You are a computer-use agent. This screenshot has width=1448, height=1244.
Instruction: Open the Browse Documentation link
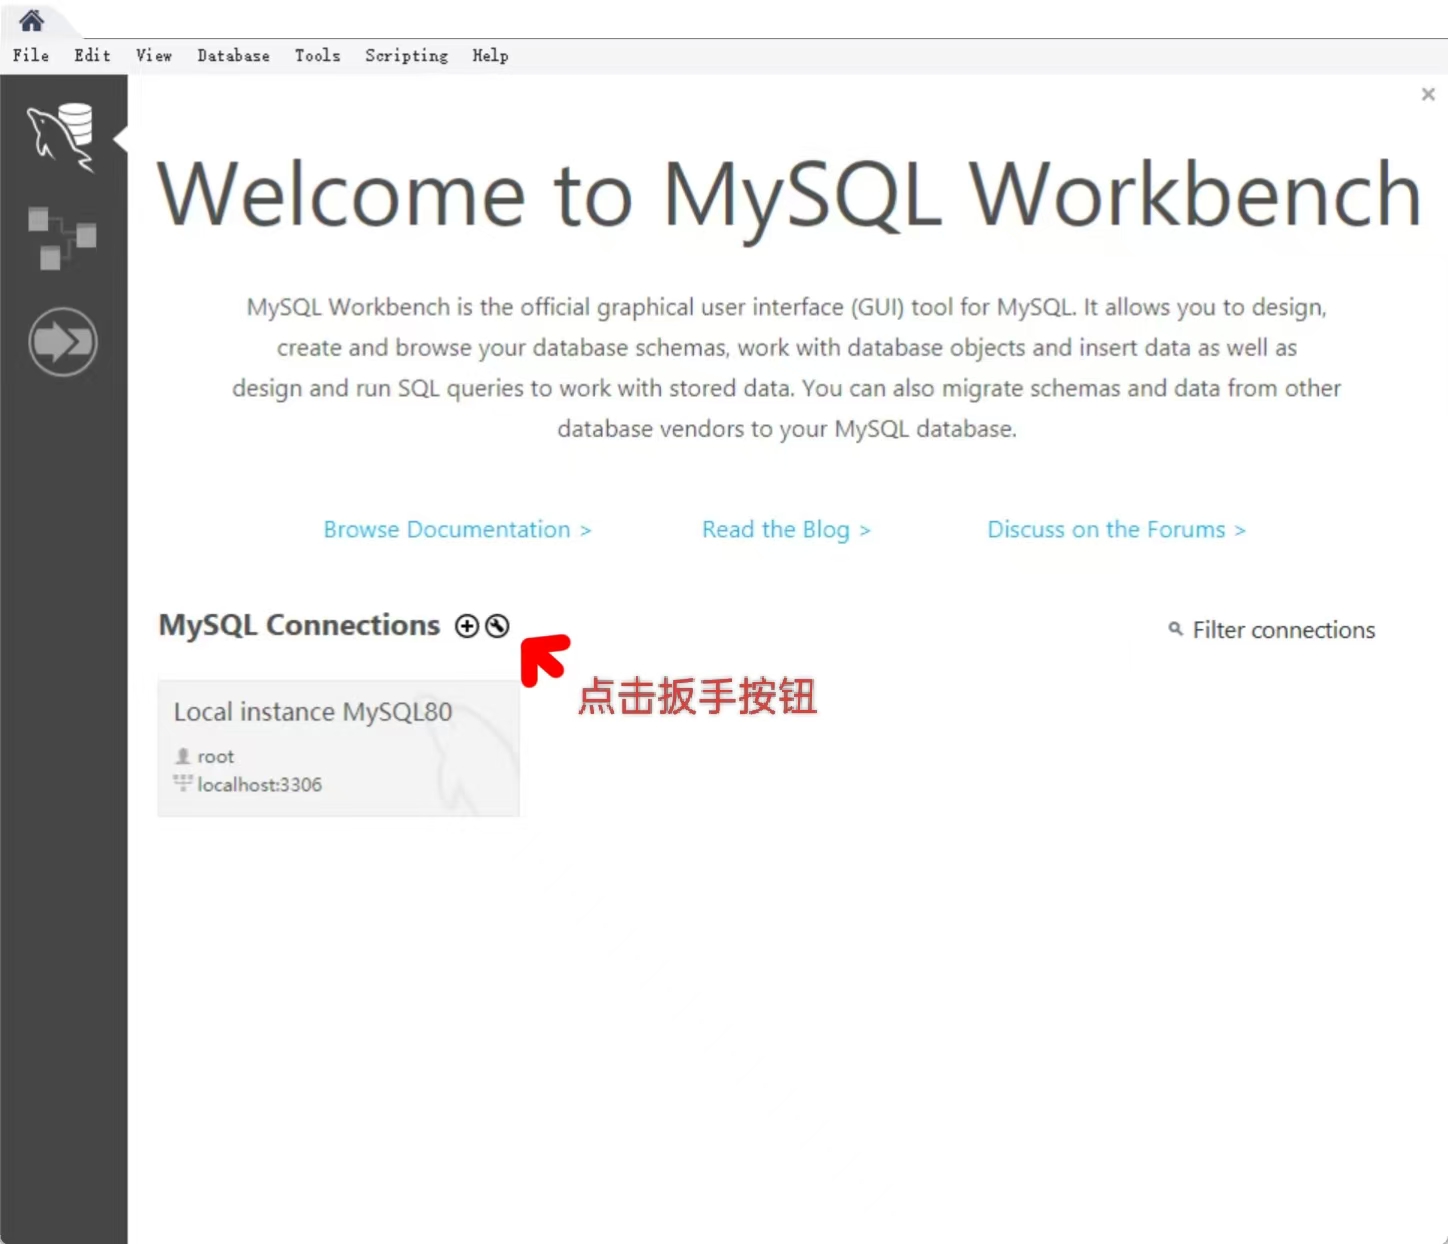[457, 530]
